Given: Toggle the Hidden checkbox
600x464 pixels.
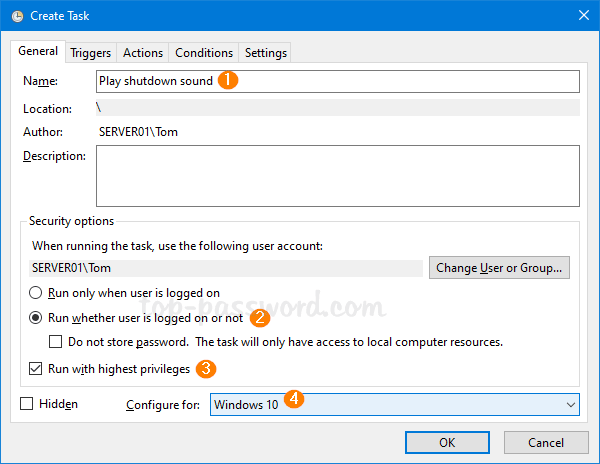Looking at the screenshot, I should [x=27, y=404].
